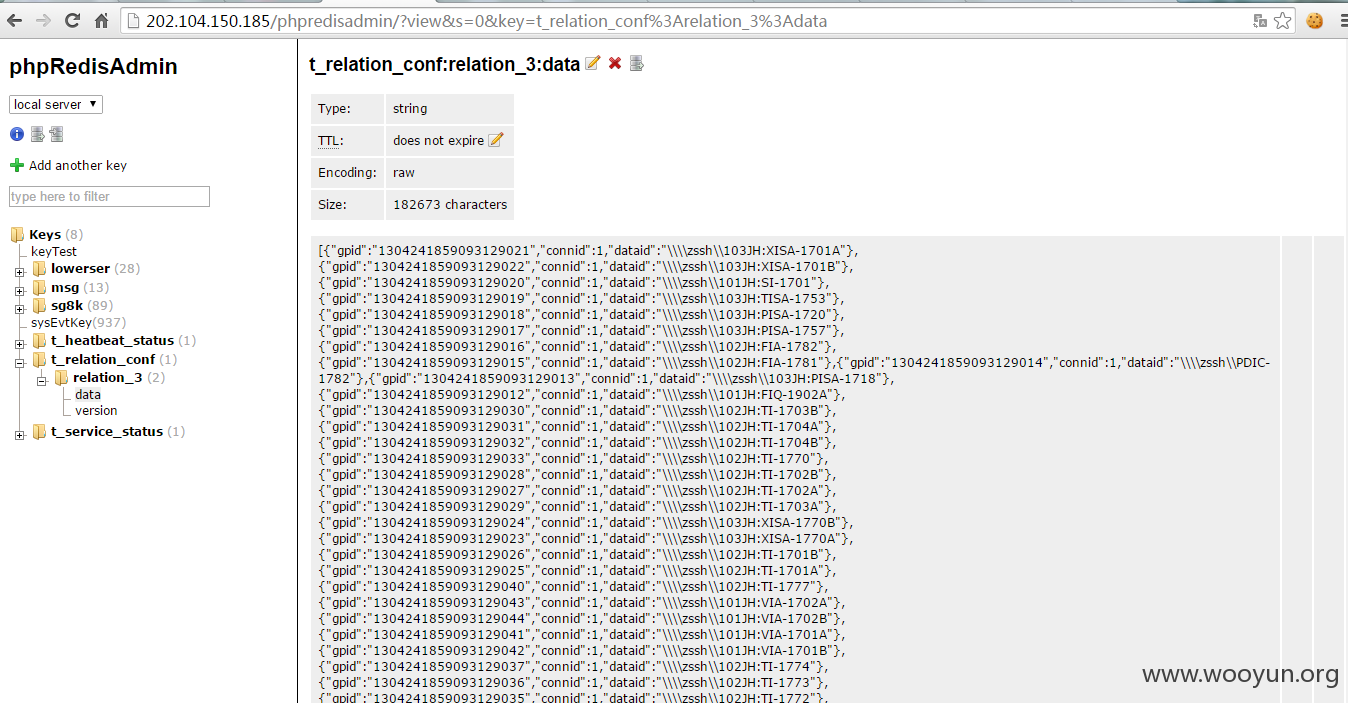Select the msg folder label

[65, 287]
